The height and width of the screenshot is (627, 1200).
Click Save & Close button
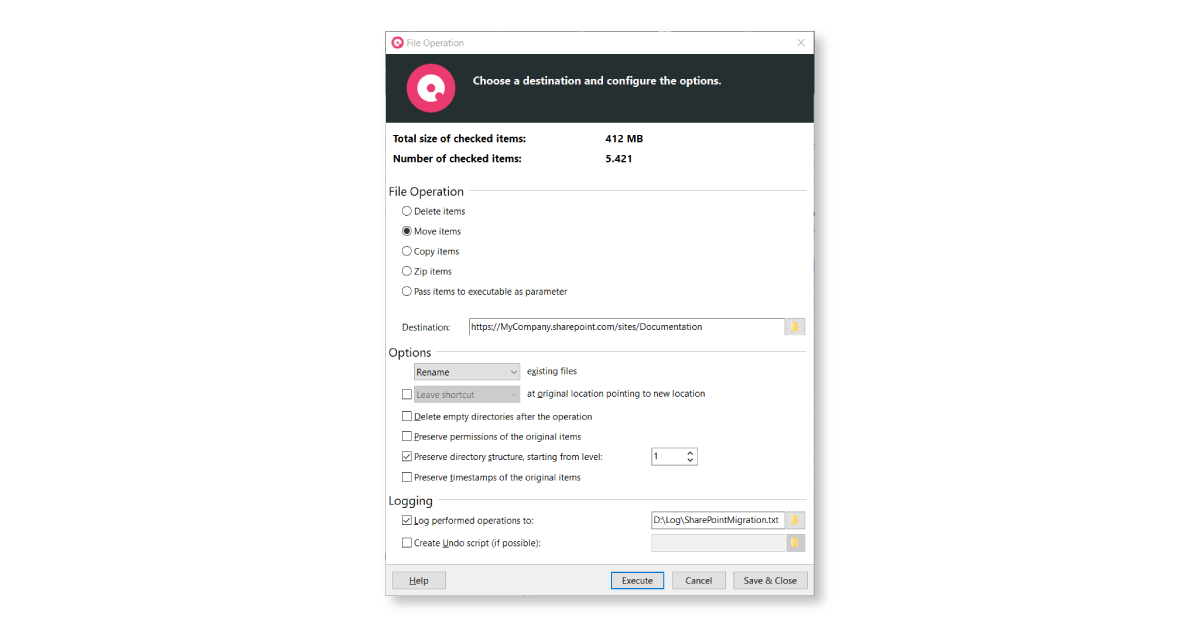(x=771, y=580)
